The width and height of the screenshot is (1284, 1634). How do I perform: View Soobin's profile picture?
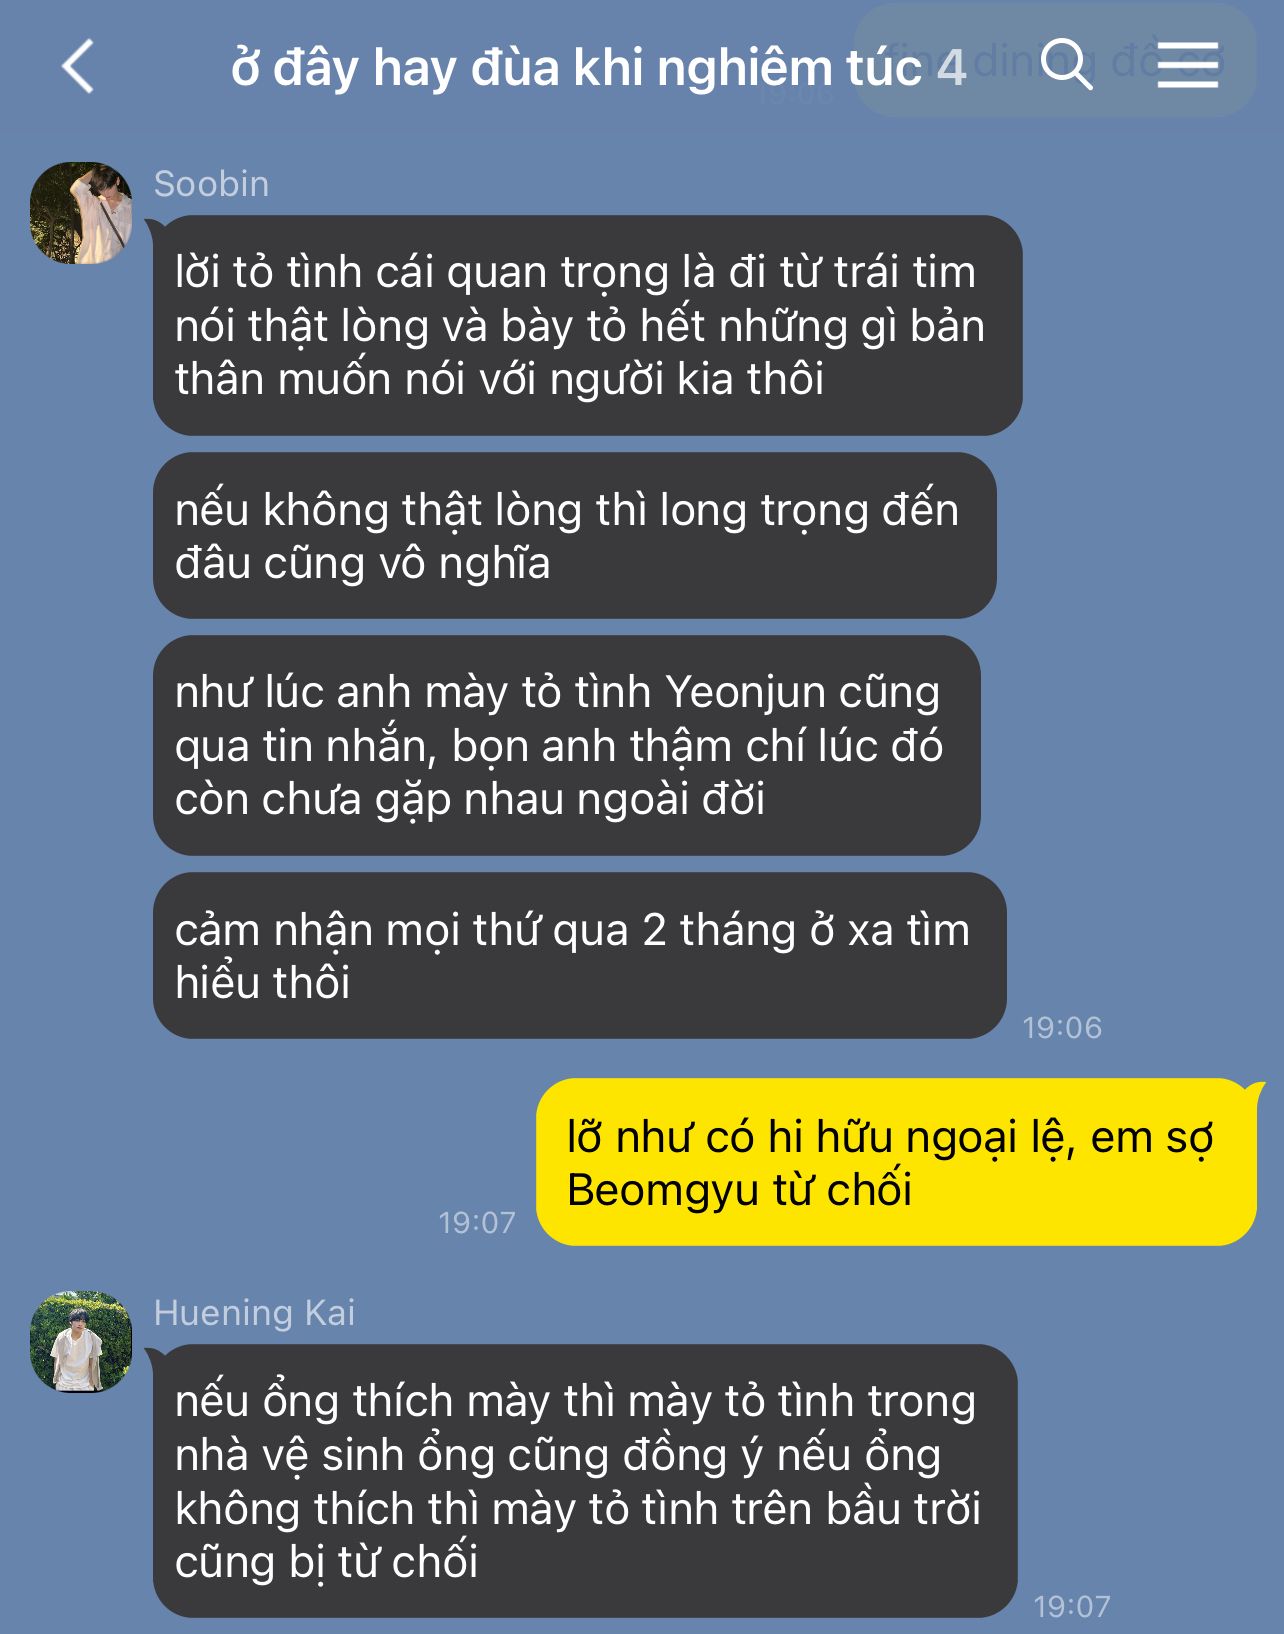pos(81,213)
